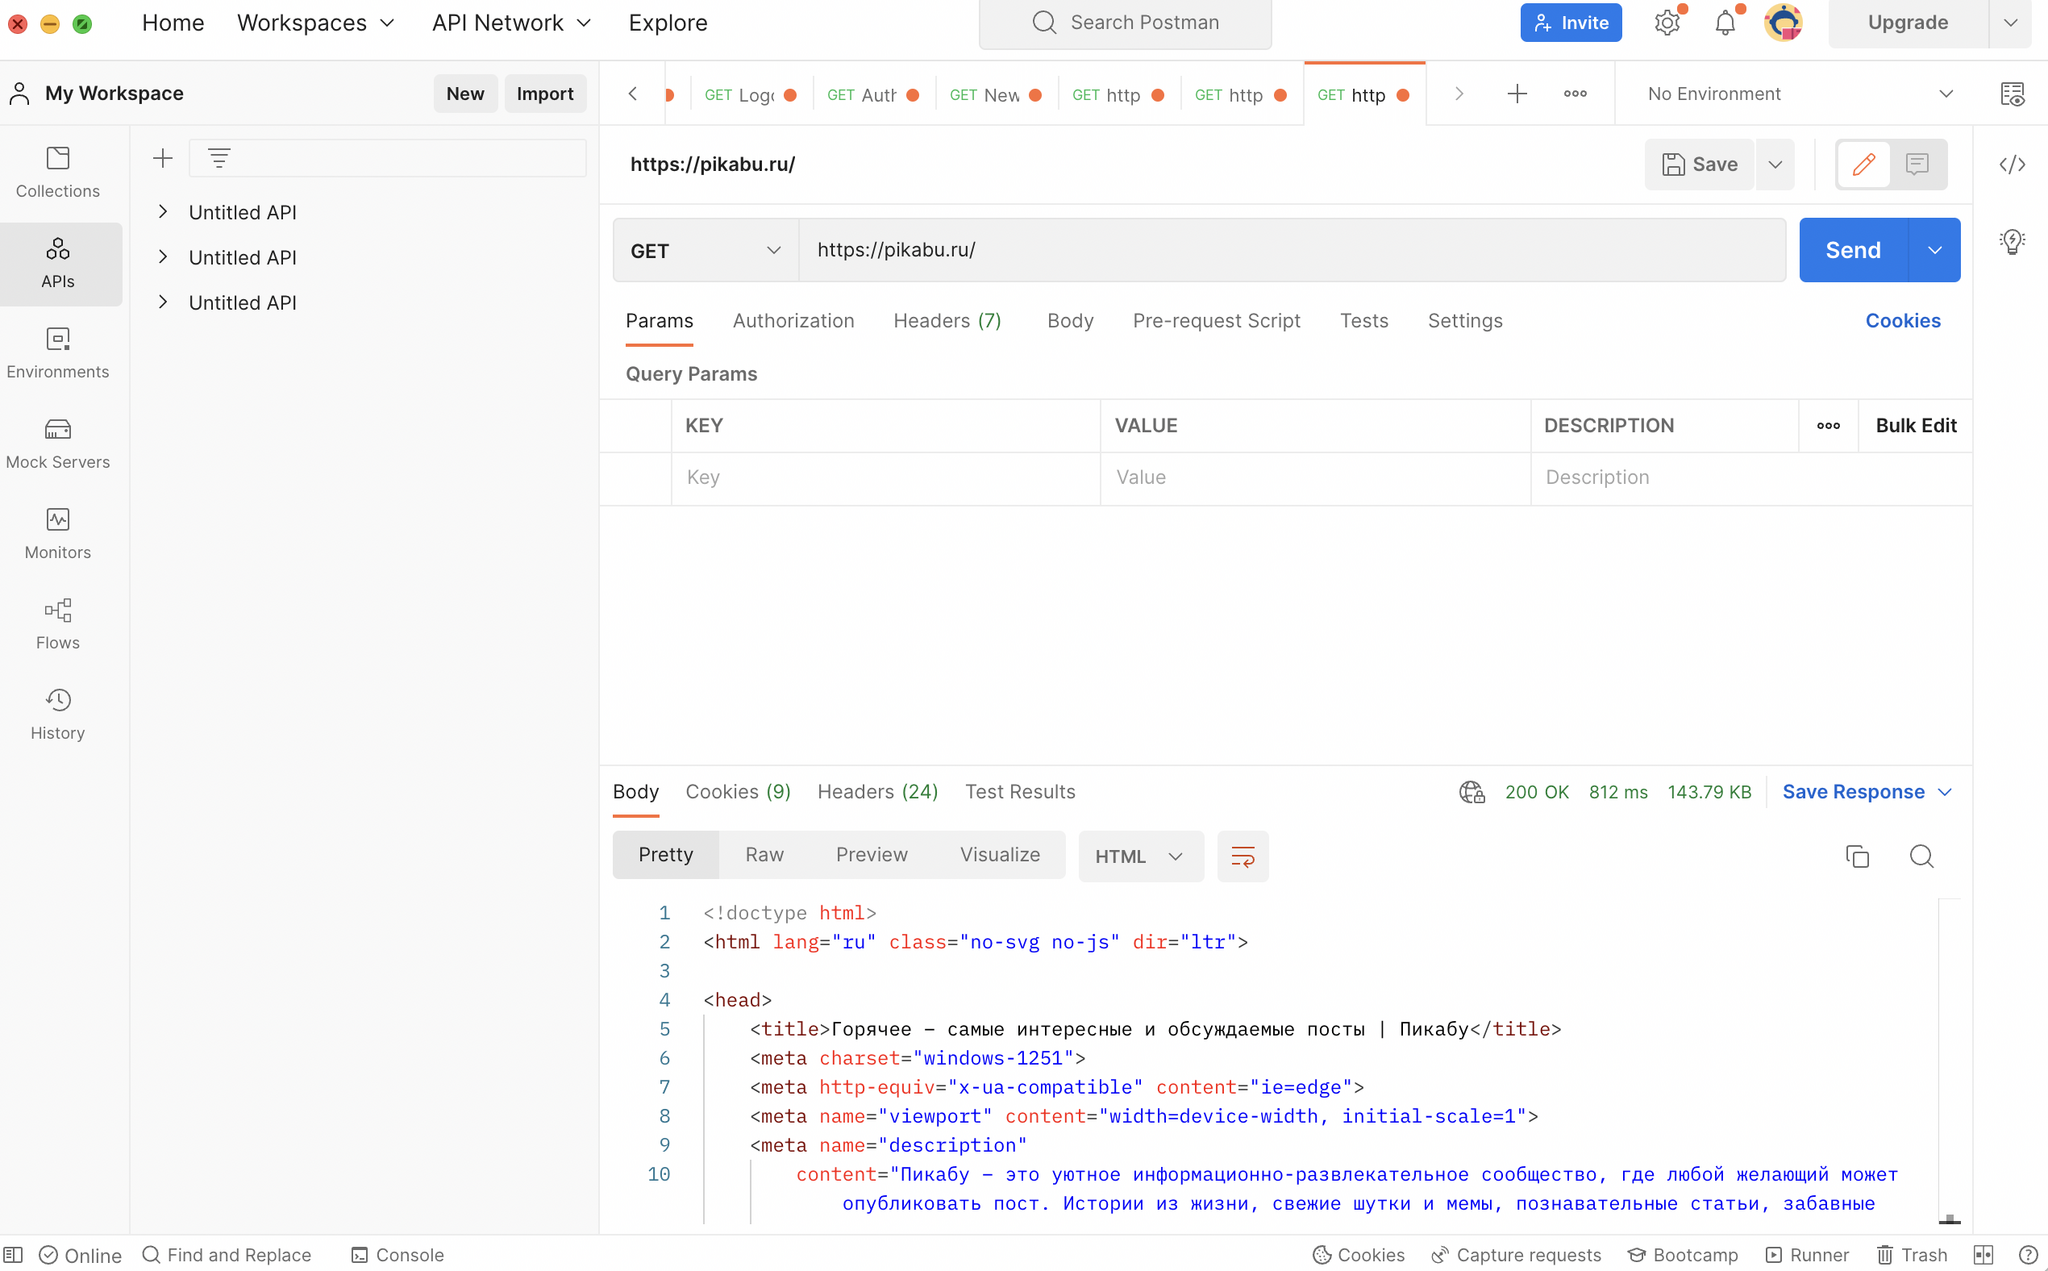Click the Save request button
This screenshot has height=1271, width=2048.
(1699, 164)
